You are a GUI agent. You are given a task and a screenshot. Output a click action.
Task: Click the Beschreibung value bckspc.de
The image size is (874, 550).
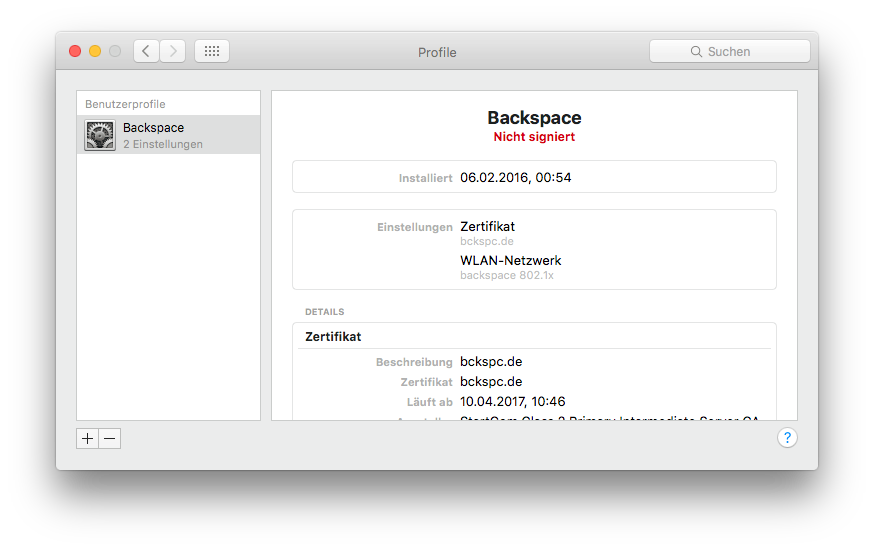pyautogui.click(x=491, y=362)
